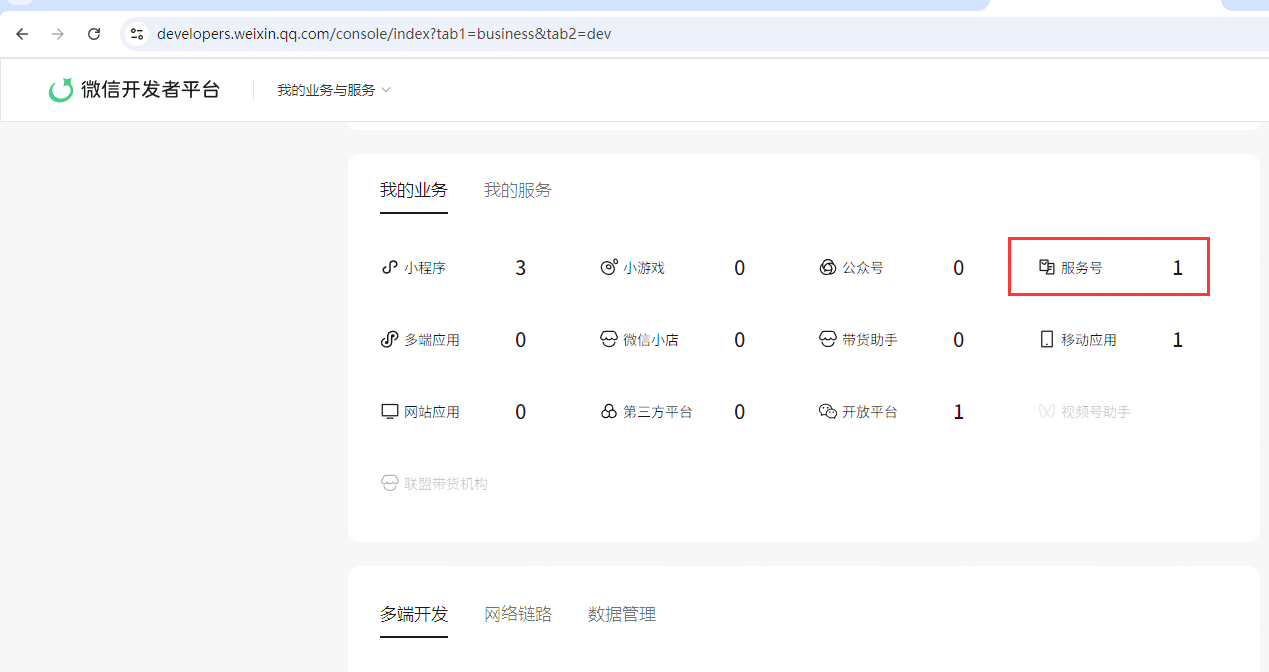Click the 小游戏 mini game icon
The image size is (1269, 672).
click(609, 268)
